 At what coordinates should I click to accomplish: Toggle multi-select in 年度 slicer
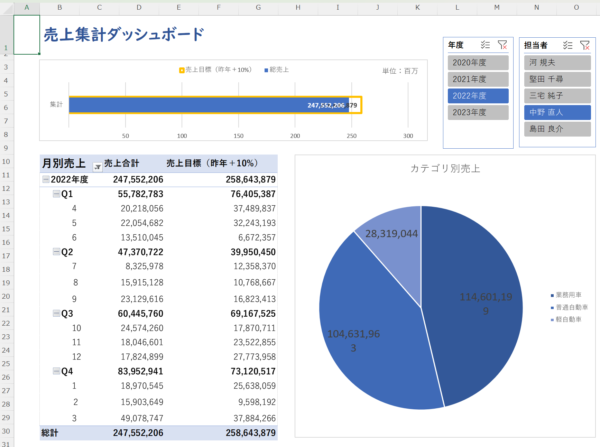pyautogui.click(x=484, y=45)
